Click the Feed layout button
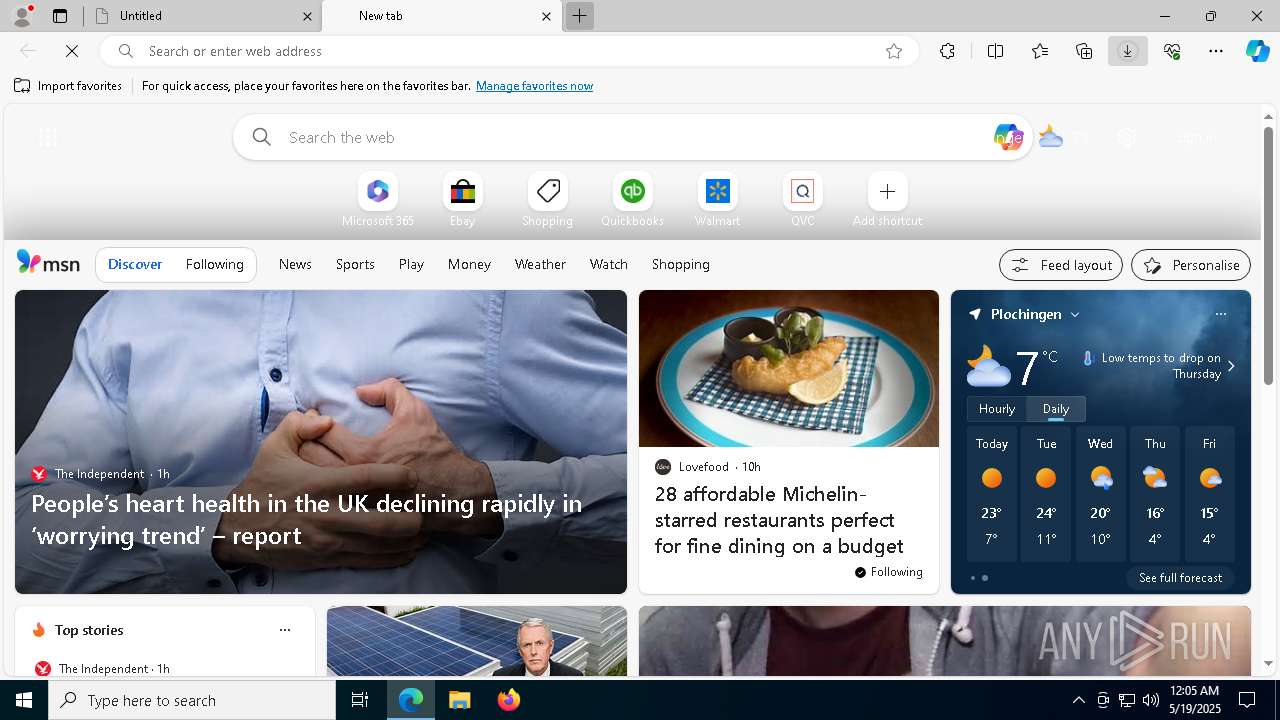 (1061, 265)
